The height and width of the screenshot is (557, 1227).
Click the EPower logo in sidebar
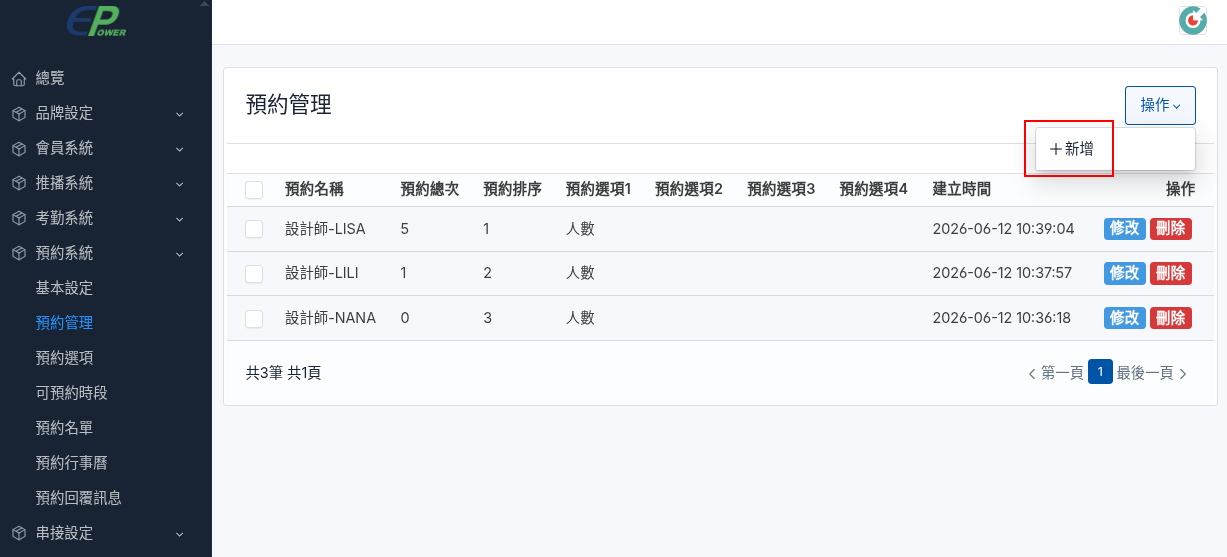tap(97, 21)
